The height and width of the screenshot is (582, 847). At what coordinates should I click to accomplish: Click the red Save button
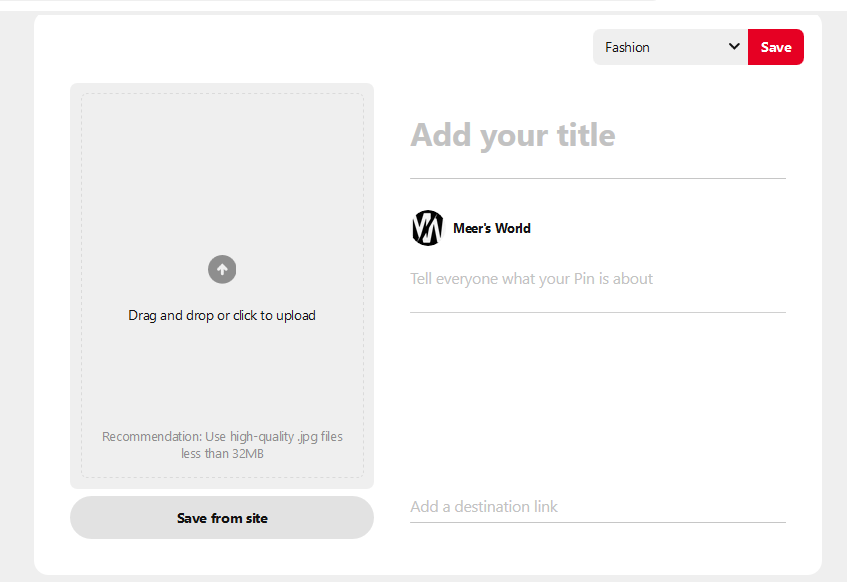(776, 46)
